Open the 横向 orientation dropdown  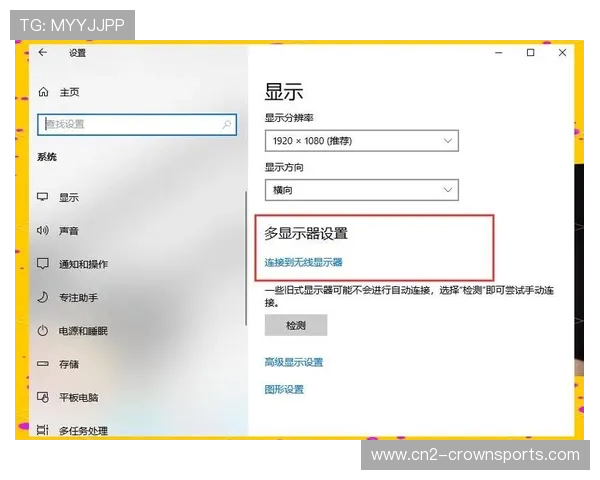[362, 190]
